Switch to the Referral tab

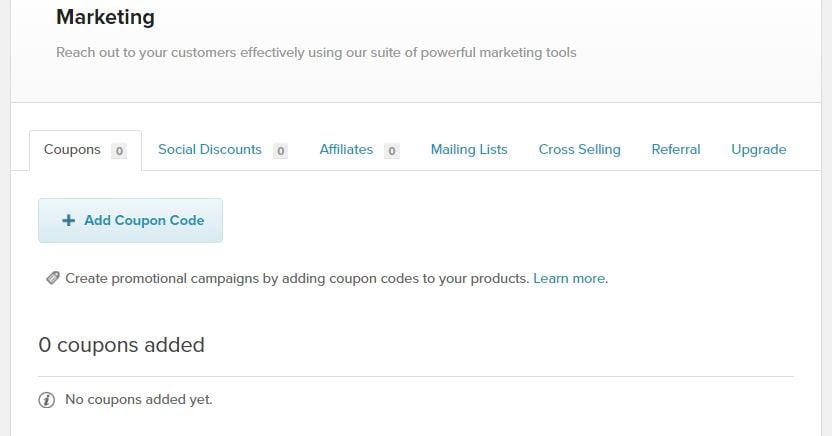coord(676,150)
